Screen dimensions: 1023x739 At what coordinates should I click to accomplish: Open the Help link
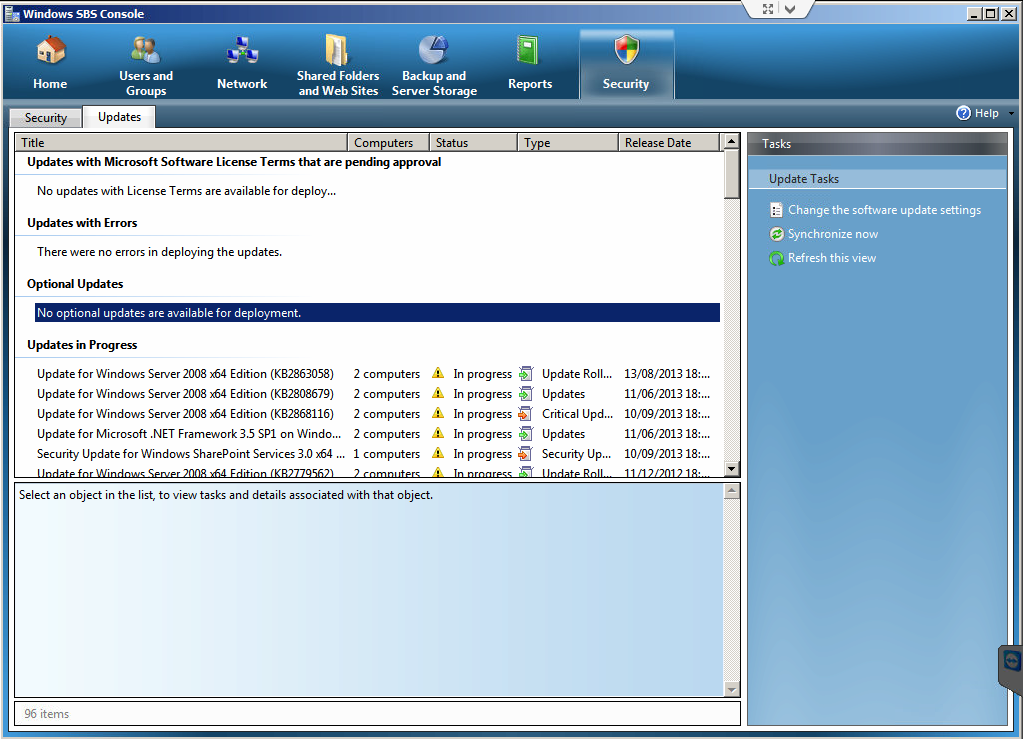(986, 113)
